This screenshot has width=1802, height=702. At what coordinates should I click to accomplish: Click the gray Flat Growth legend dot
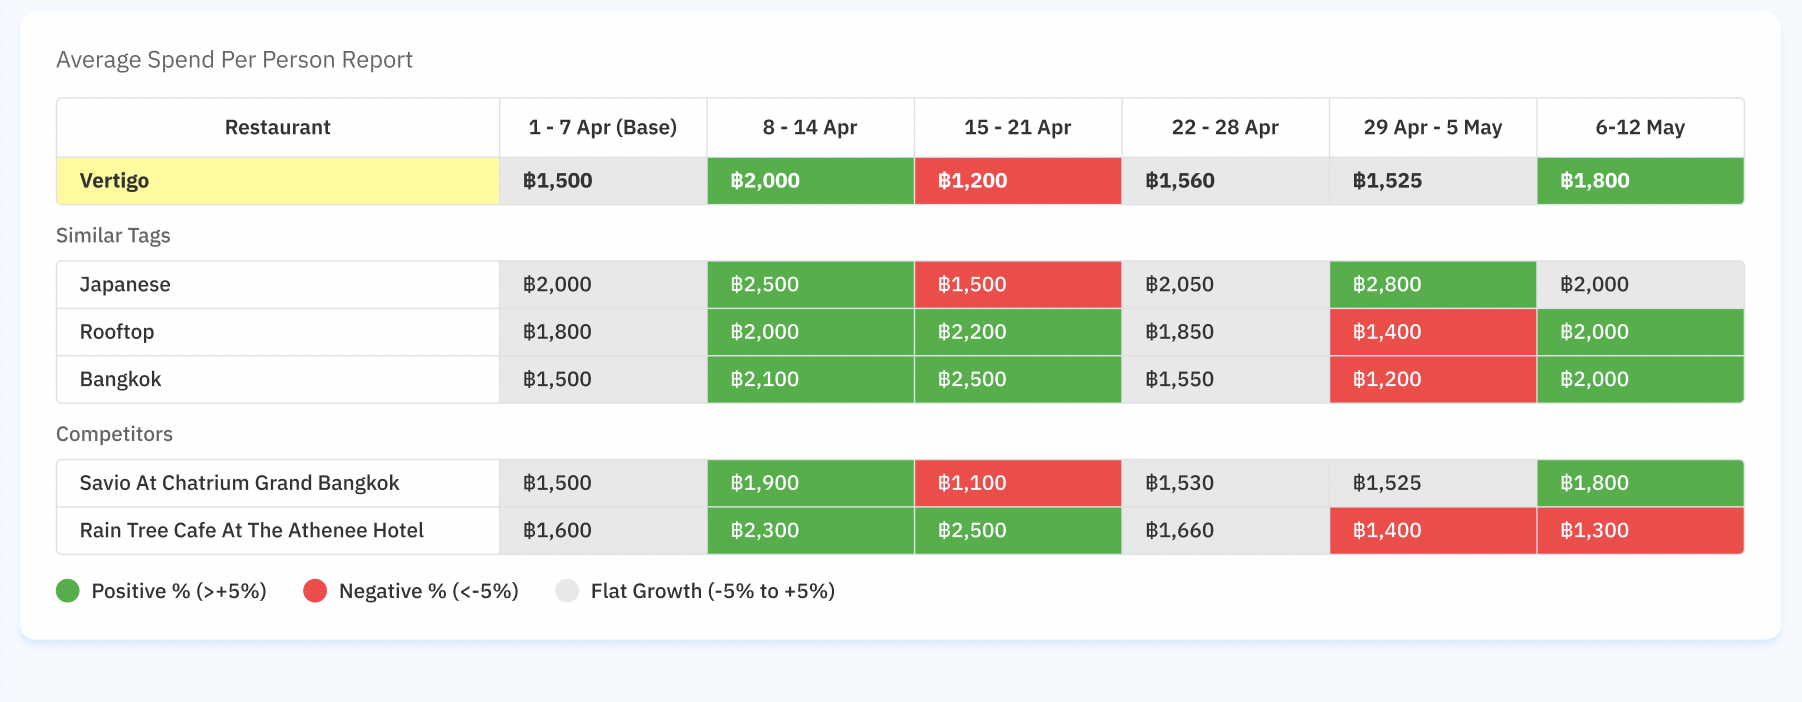[567, 591]
